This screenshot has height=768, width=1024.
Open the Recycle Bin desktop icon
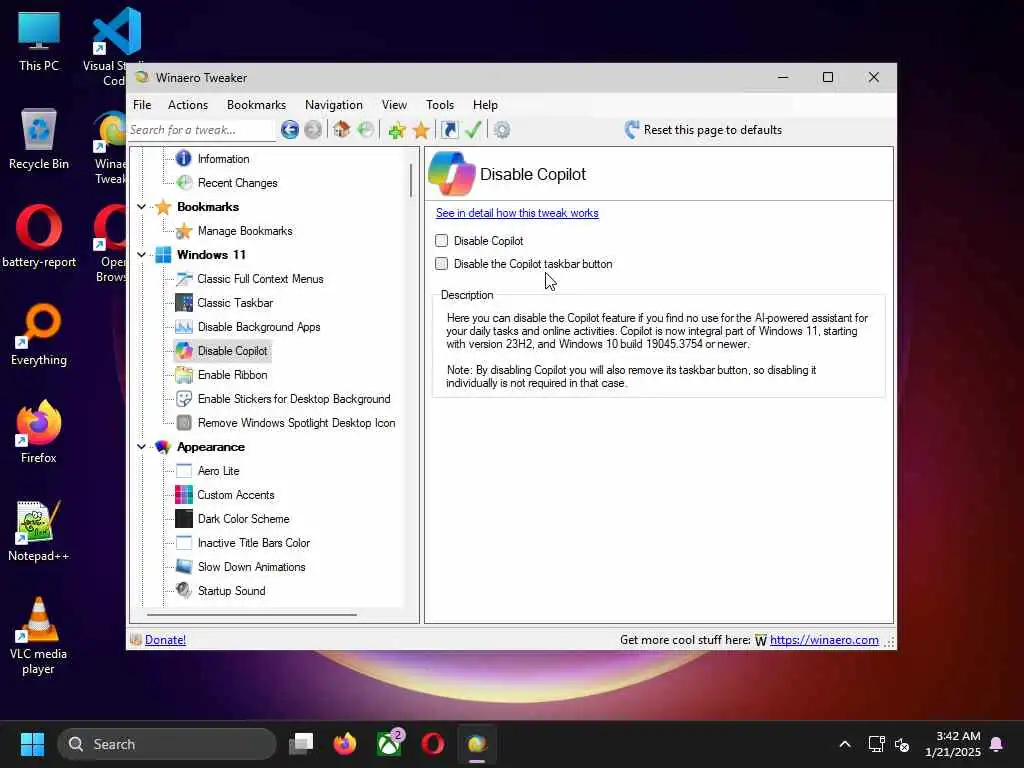(x=39, y=138)
